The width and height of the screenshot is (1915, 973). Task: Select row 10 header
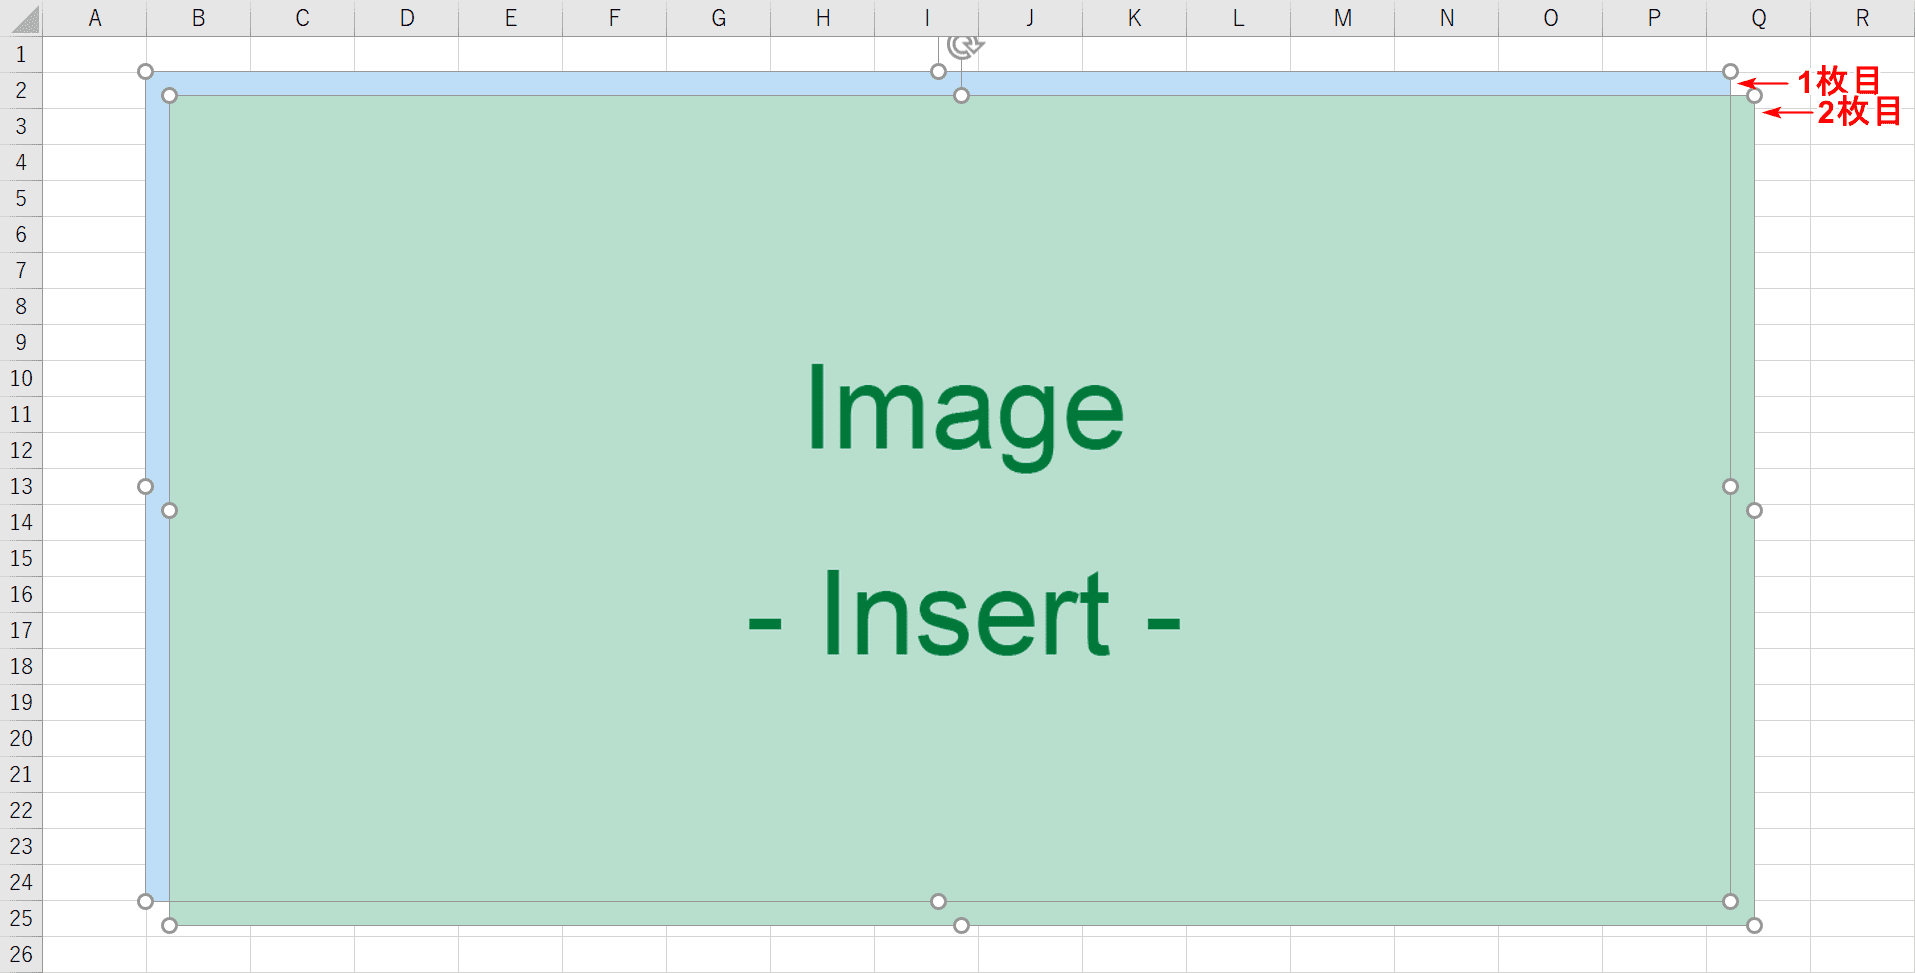coord(21,378)
